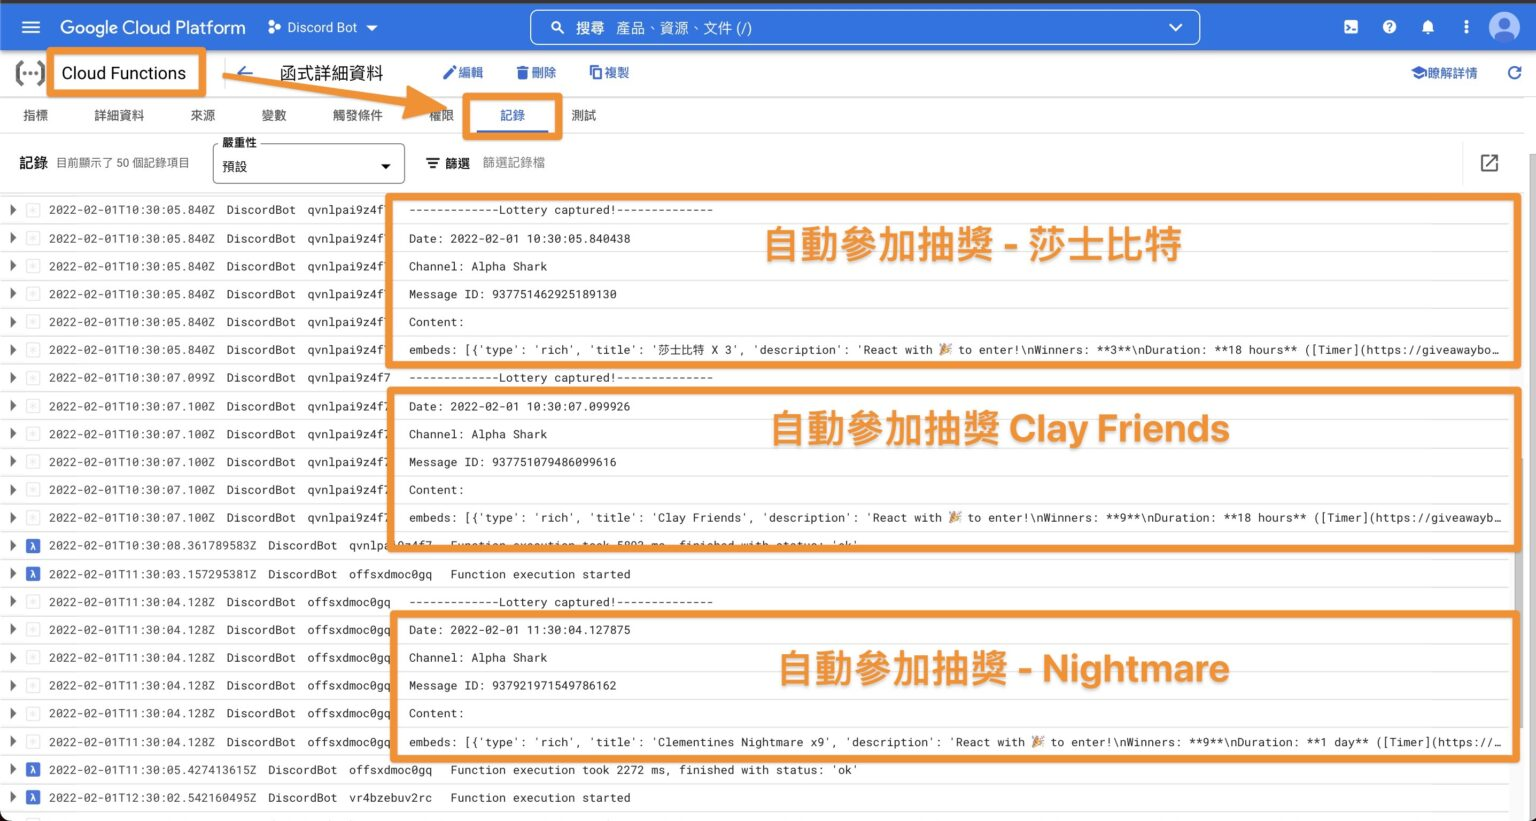Screen dimensions: 1536x821
Task: Click 編輯 edit function button
Action: coord(463,73)
